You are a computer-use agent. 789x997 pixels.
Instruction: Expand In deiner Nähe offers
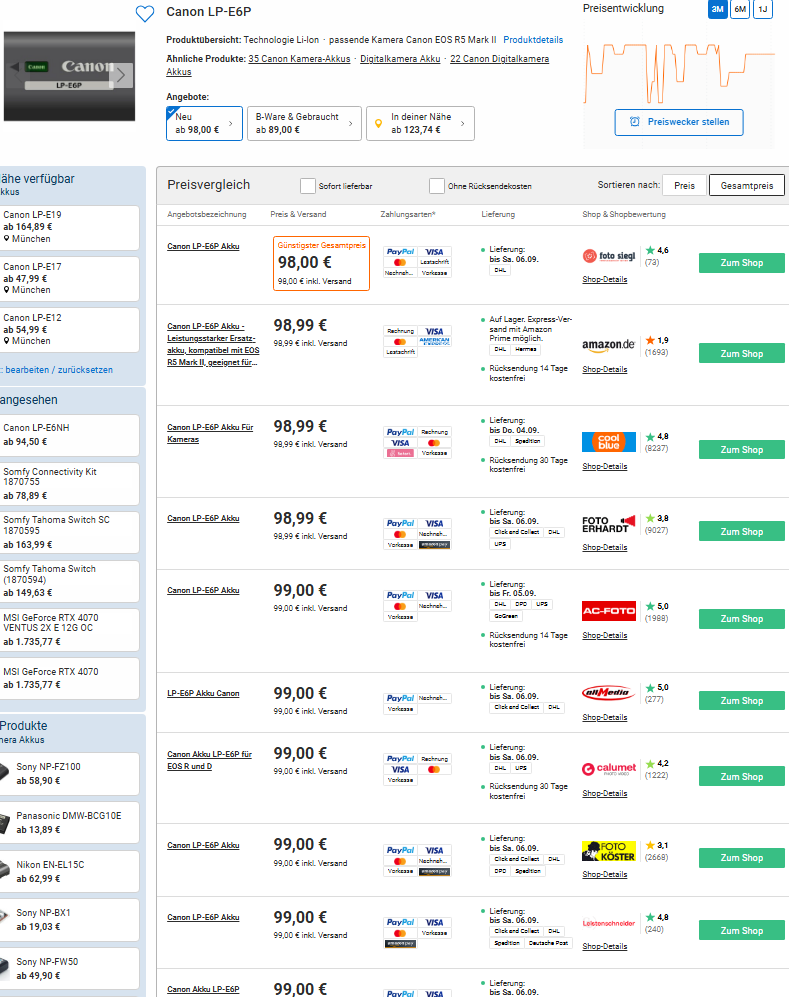[x=420, y=123]
